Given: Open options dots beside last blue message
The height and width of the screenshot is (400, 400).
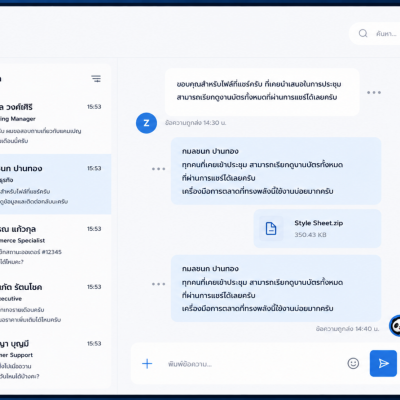Looking at the screenshot, I should (x=158, y=284).
